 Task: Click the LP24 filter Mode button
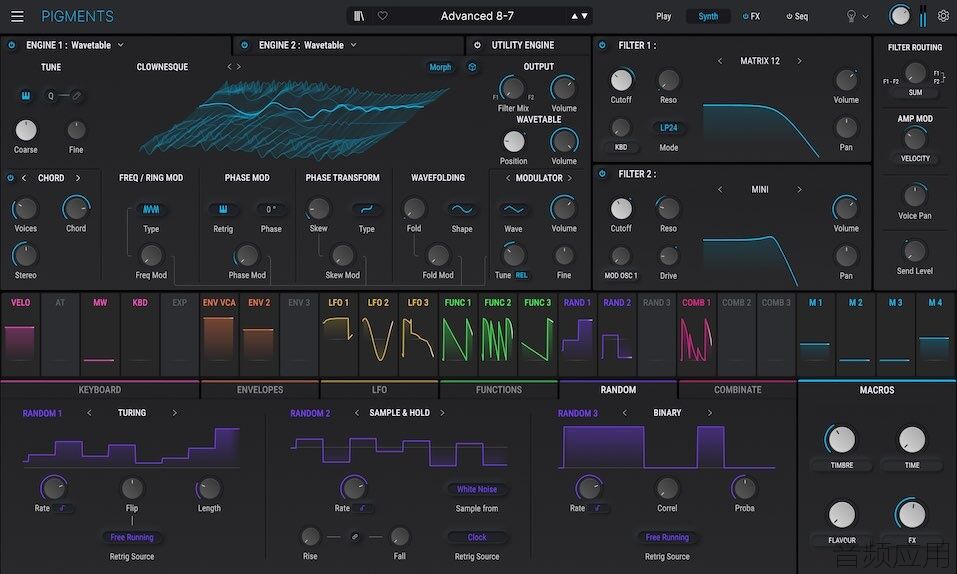tap(668, 128)
